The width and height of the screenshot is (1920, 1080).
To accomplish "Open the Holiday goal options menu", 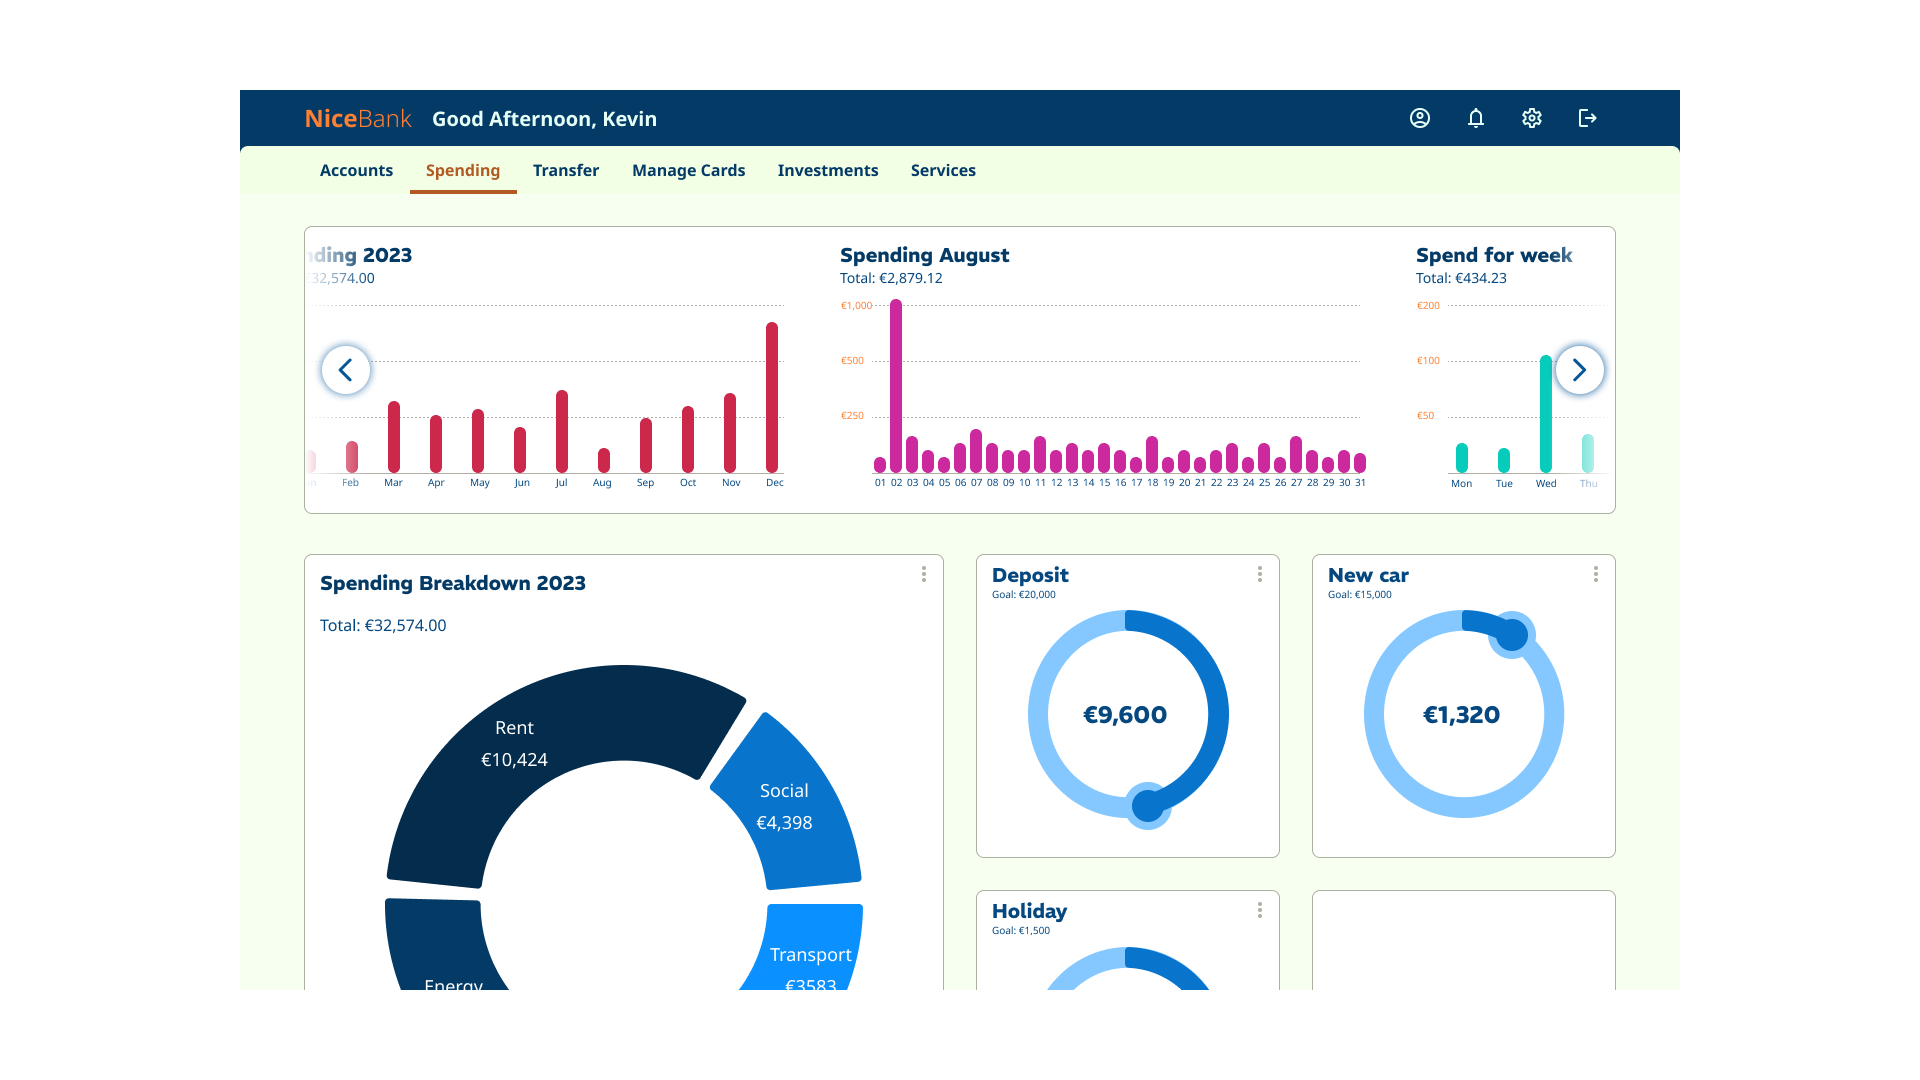I will (1259, 910).
